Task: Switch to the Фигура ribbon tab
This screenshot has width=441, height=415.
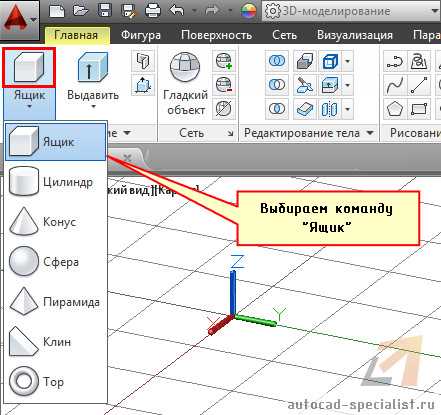Action: coord(141,35)
